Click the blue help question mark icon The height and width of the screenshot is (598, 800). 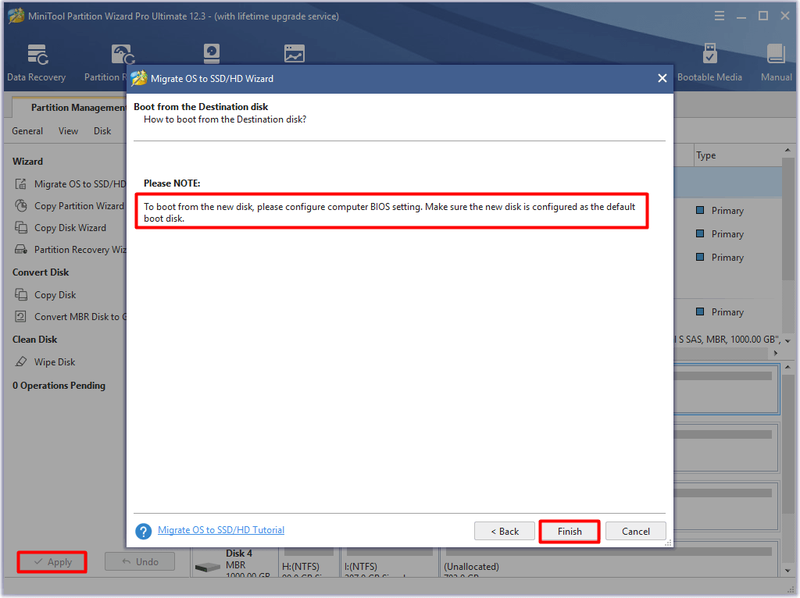[x=143, y=531]
